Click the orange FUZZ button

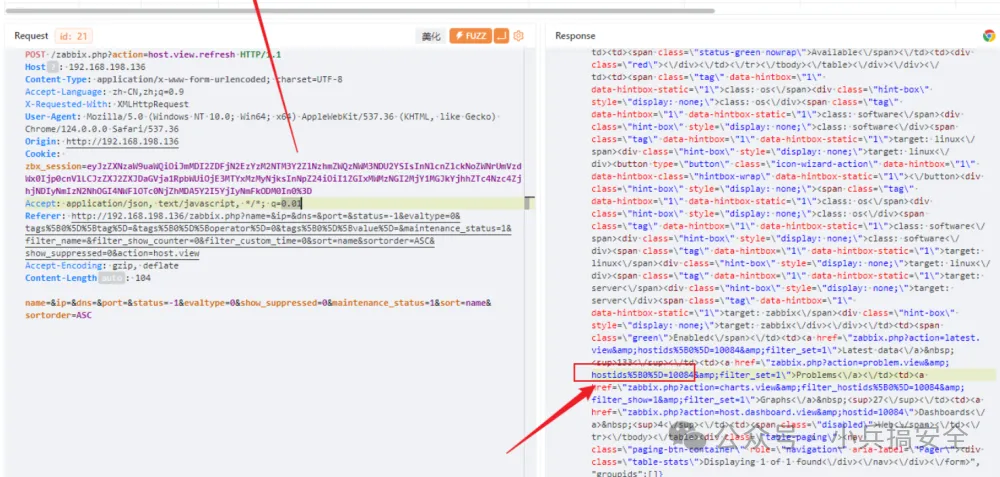471,36
